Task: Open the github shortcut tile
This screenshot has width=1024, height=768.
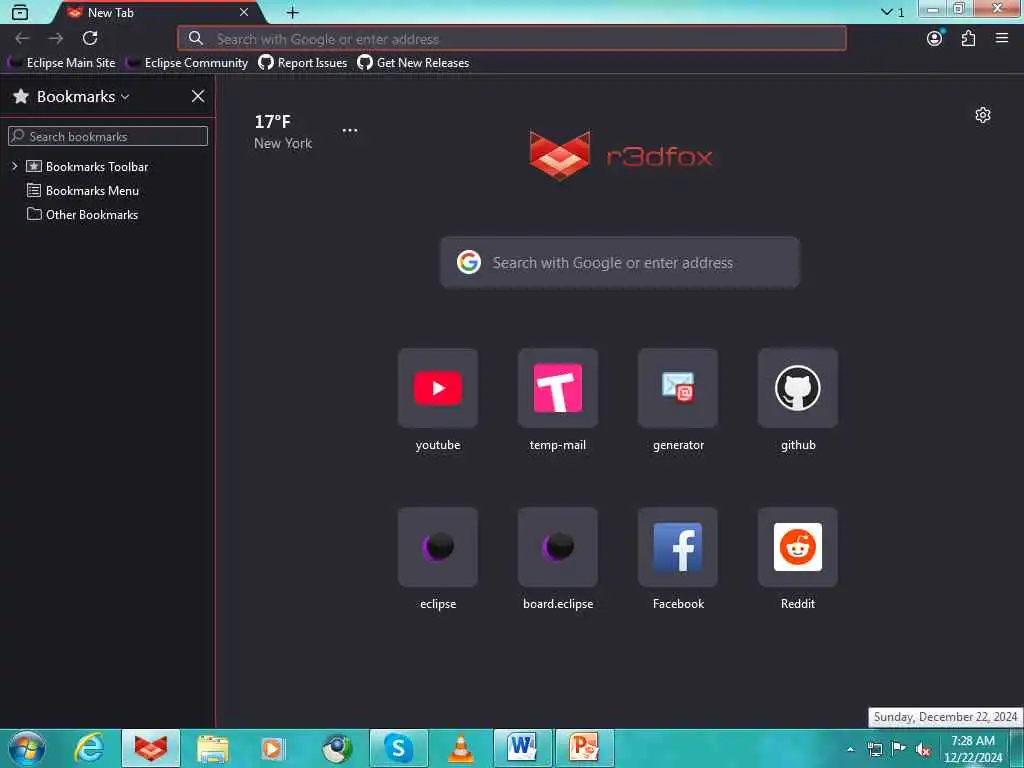Action: pyautogui.click(x=797, y=388)
